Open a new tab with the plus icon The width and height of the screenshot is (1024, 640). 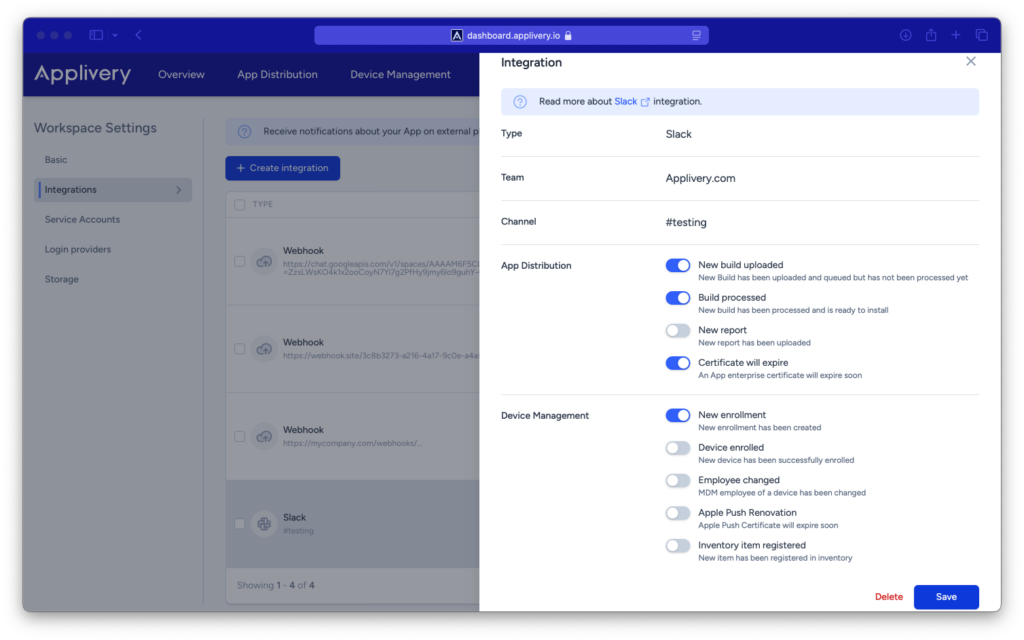955,34
